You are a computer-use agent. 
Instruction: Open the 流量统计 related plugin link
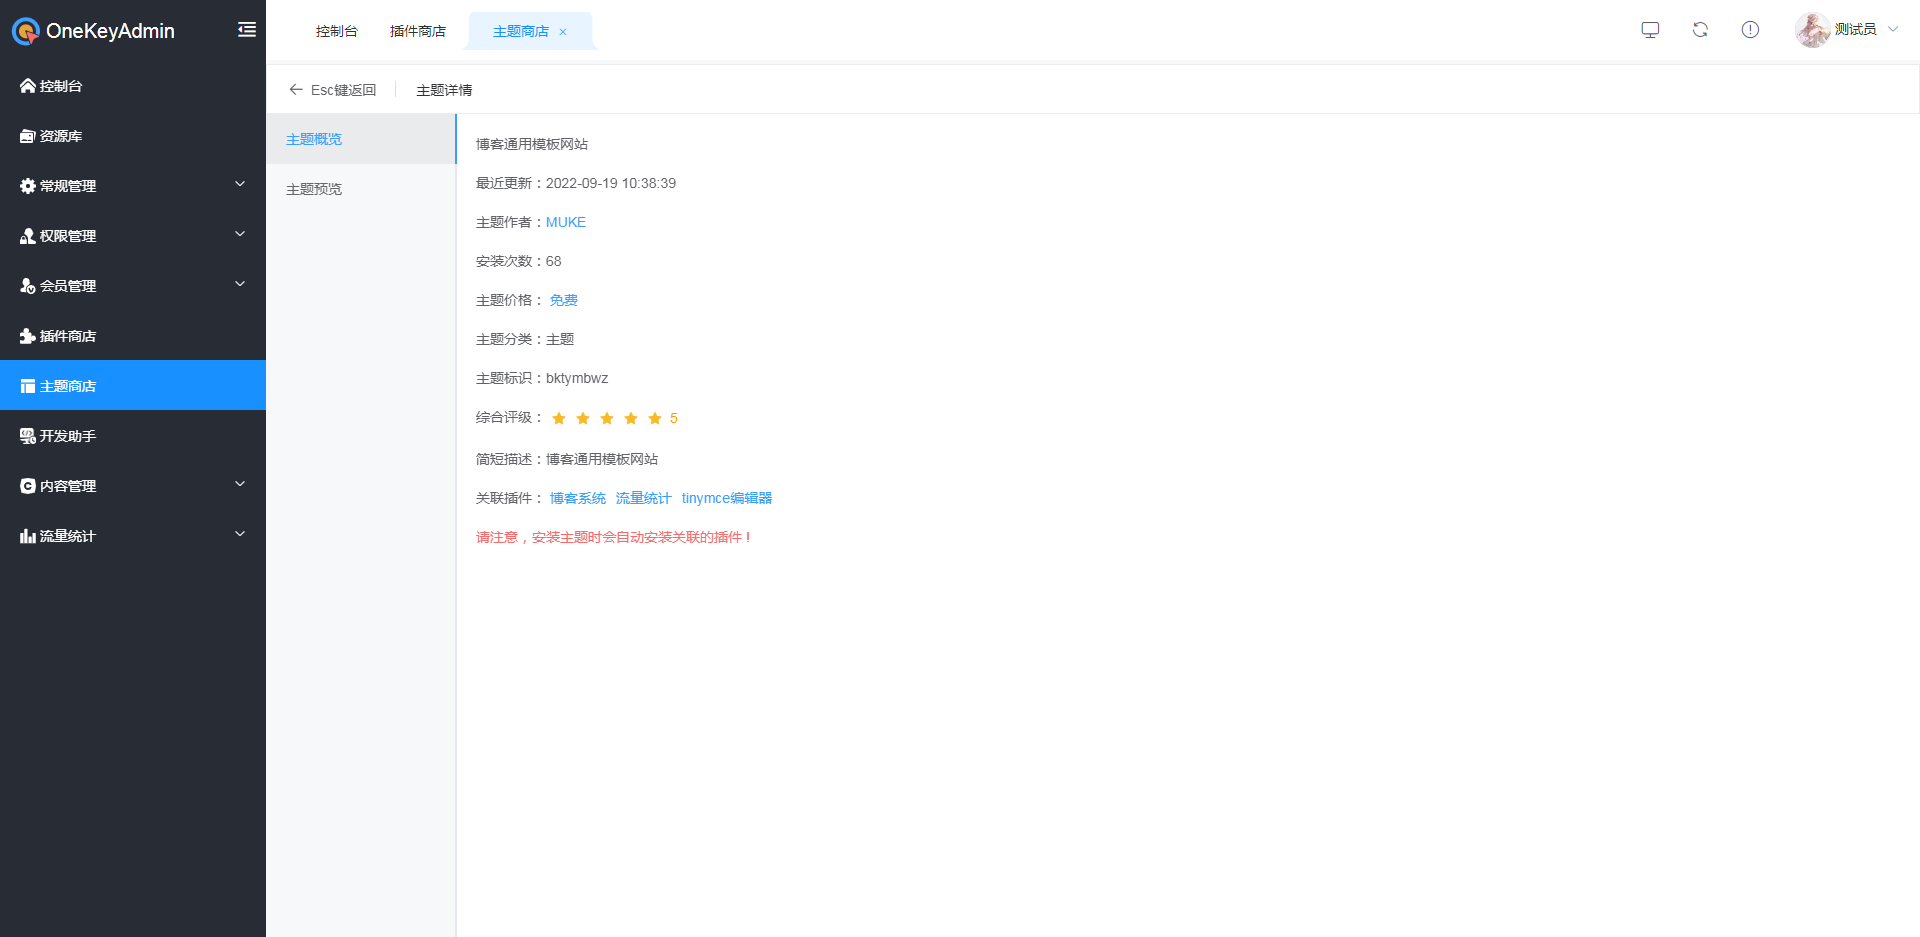644,498
